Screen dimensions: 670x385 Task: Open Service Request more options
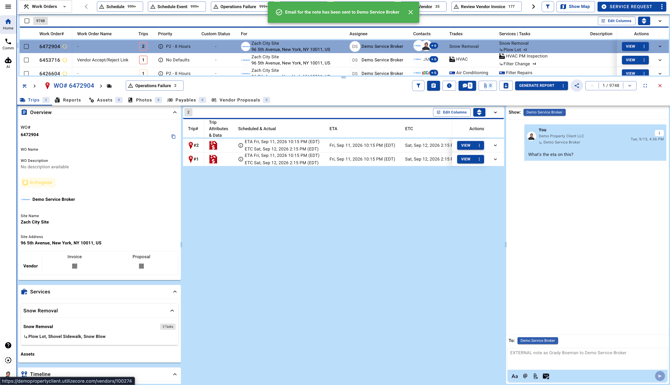click(662, 6)
